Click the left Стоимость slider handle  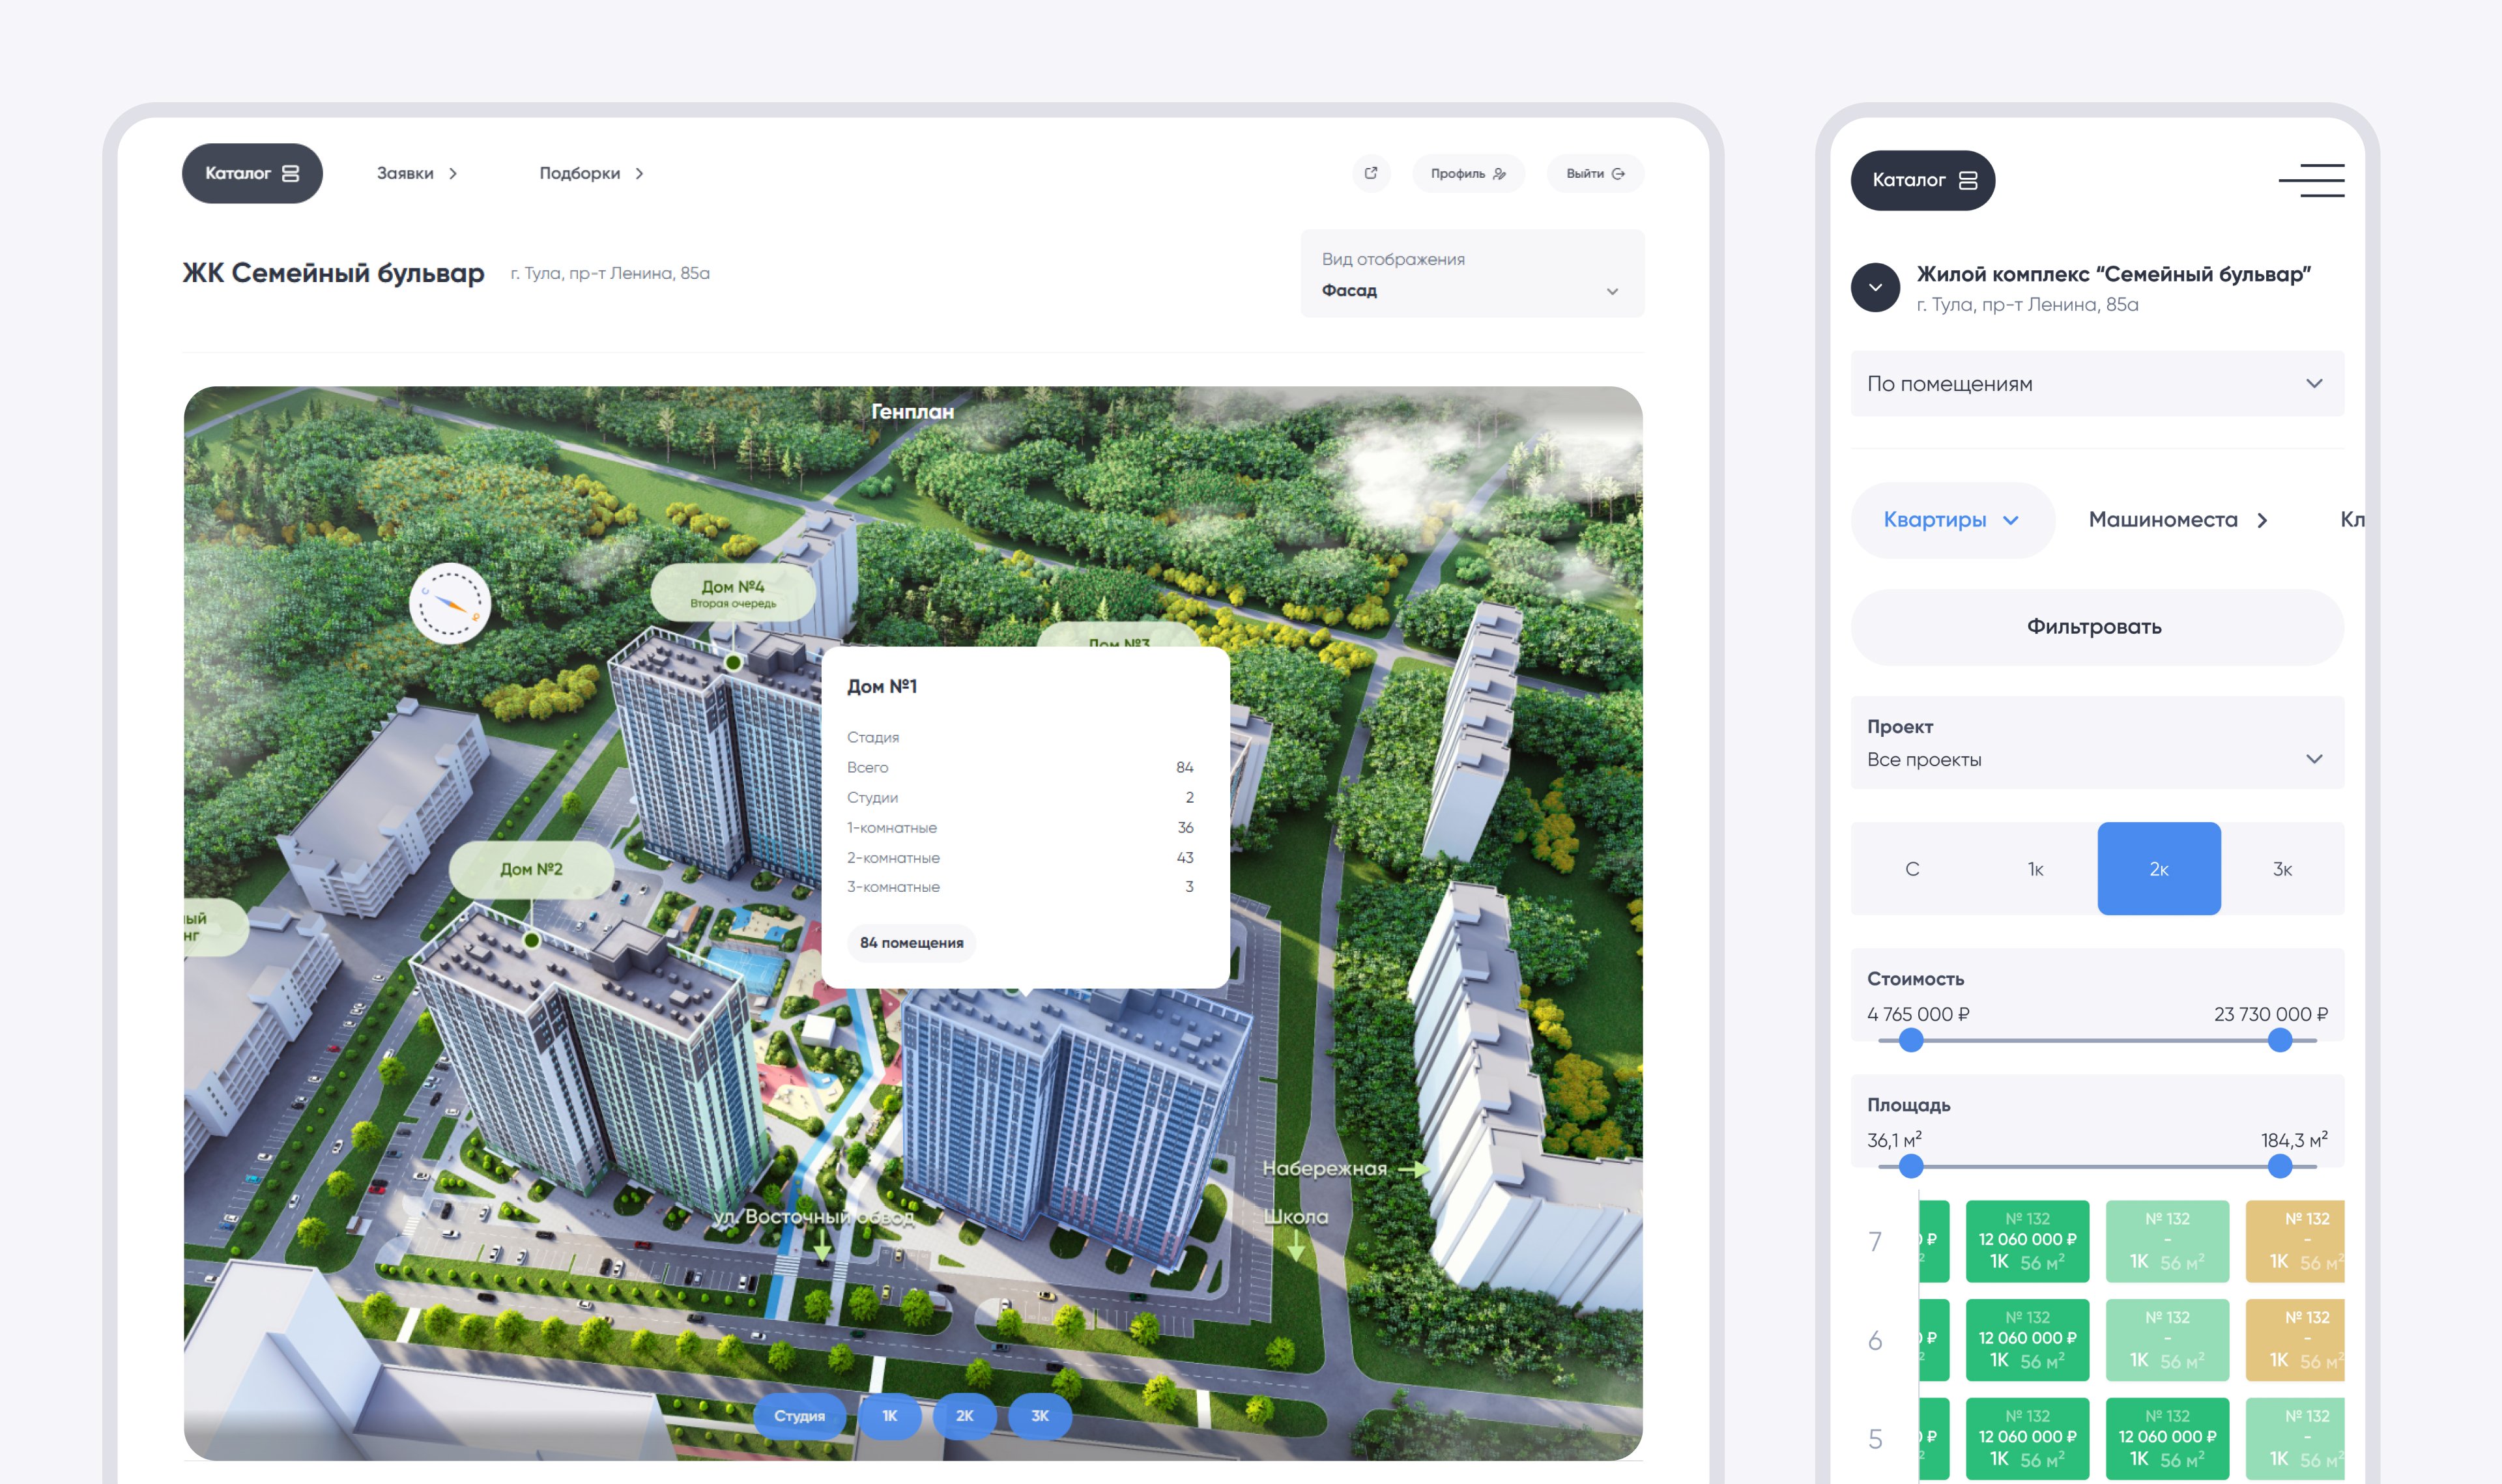point(1911,1040)
